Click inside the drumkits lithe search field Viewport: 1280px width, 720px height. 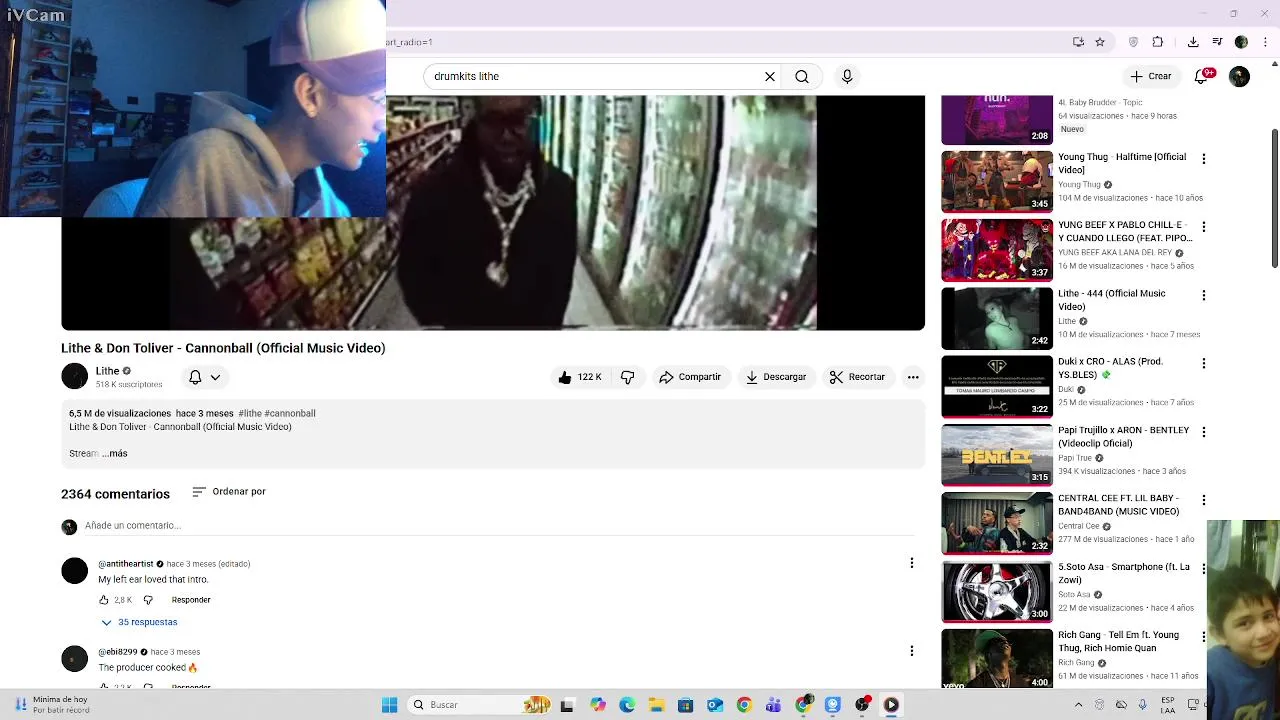click(x=595, y=76)
